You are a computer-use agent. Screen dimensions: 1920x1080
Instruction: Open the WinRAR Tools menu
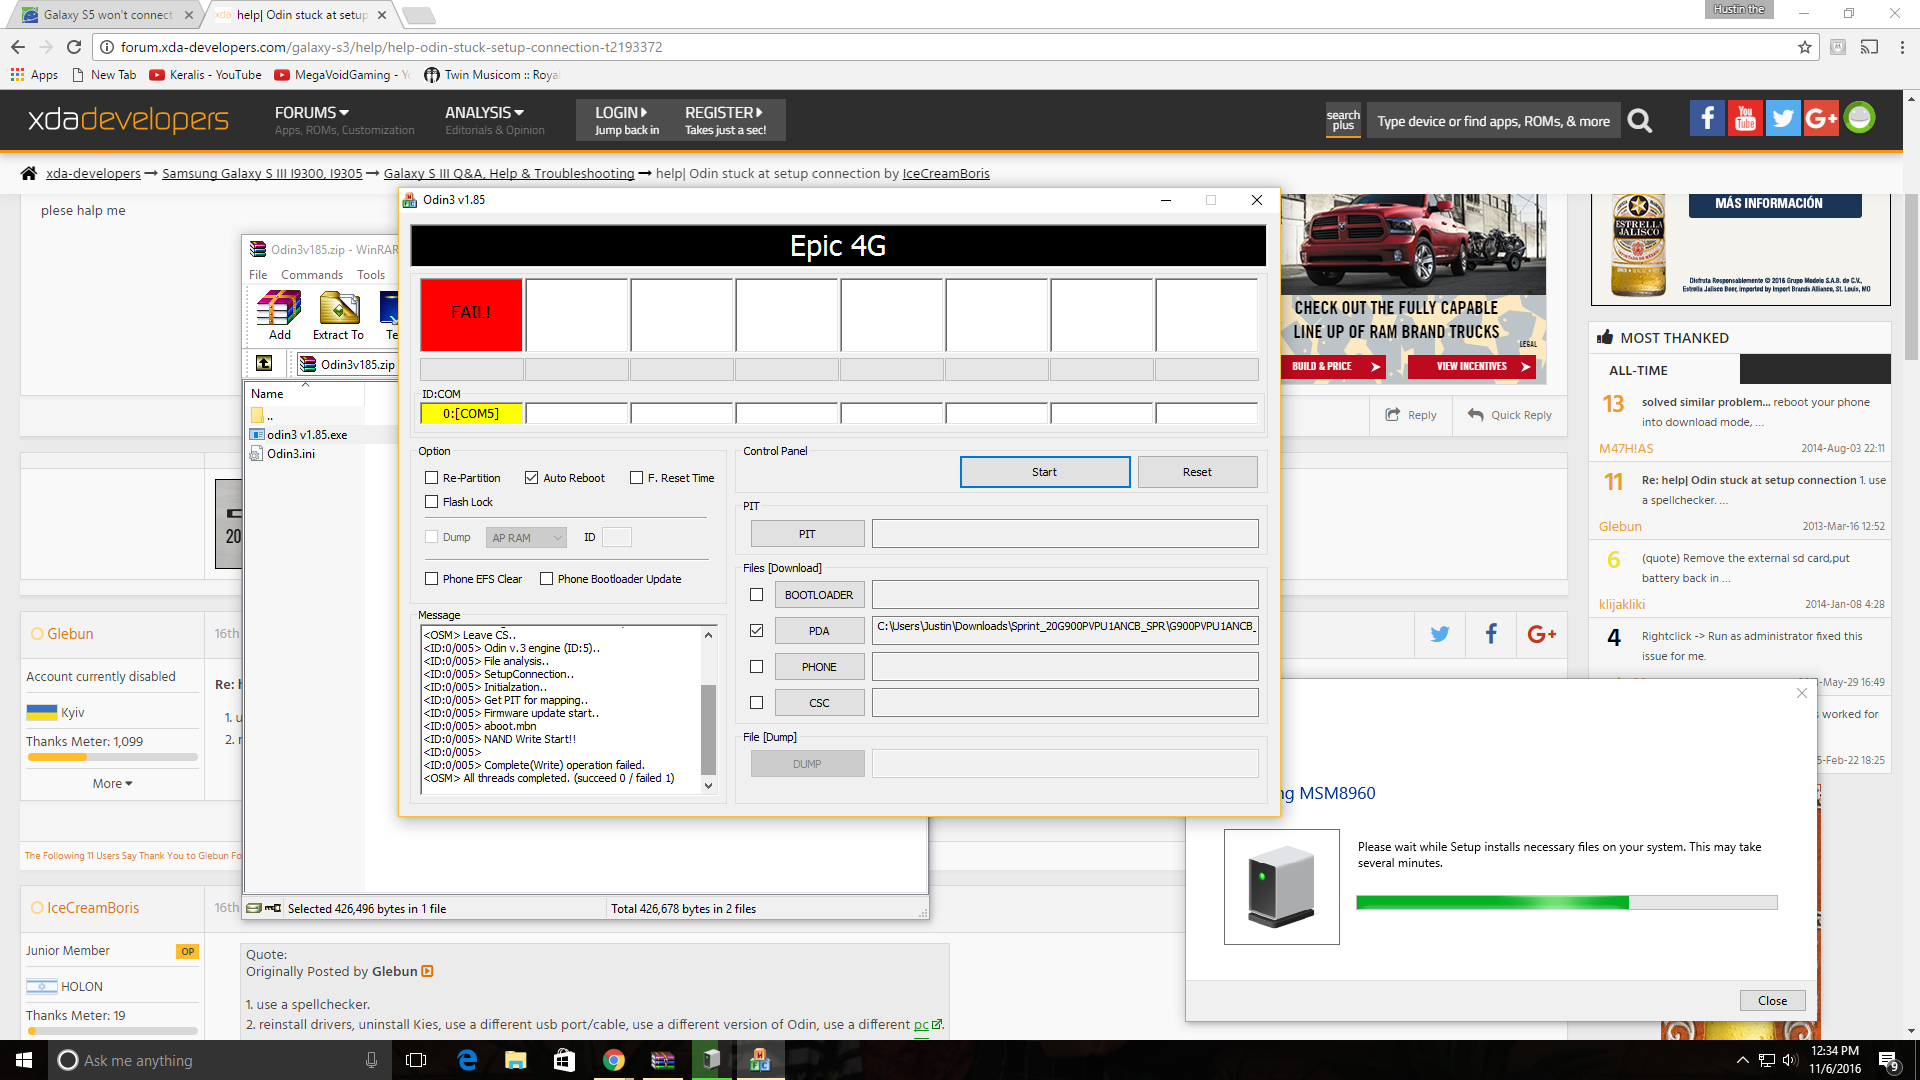(371, 275)
